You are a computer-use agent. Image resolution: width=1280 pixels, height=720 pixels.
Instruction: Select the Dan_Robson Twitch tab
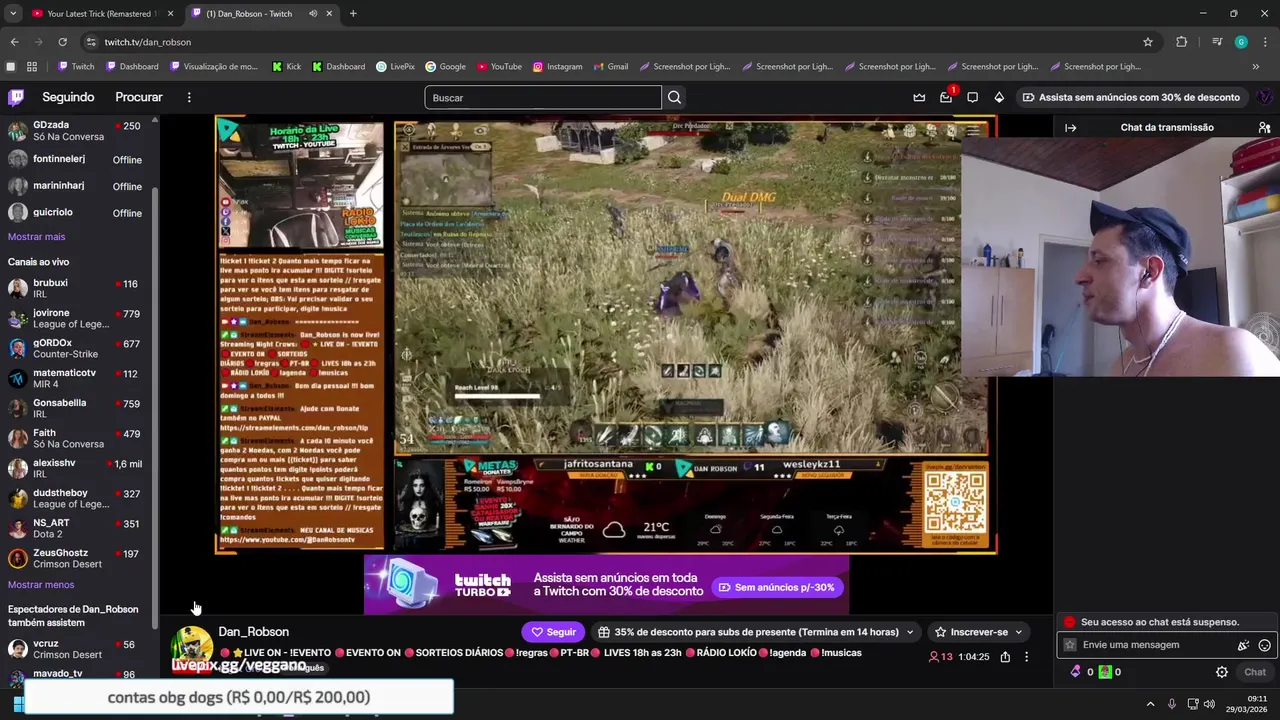point(262,14)
